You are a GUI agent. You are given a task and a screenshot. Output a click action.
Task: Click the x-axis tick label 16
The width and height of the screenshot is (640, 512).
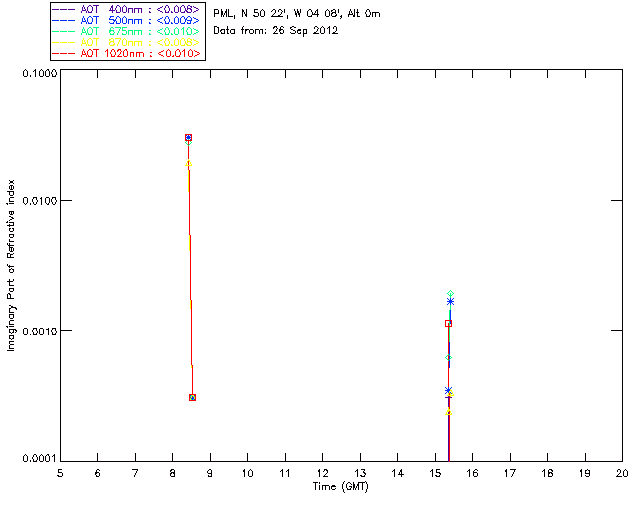click(x=473, y=473)
